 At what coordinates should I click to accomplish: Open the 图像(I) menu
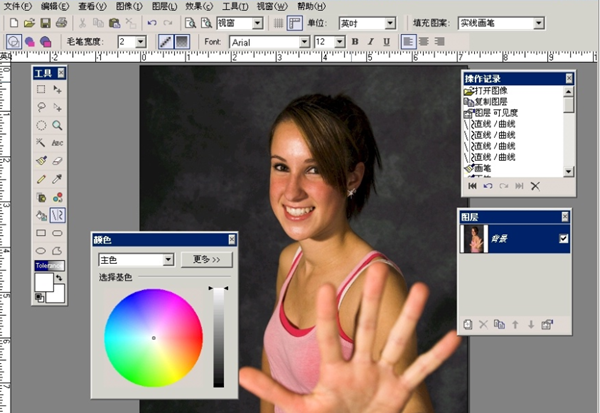129,6
